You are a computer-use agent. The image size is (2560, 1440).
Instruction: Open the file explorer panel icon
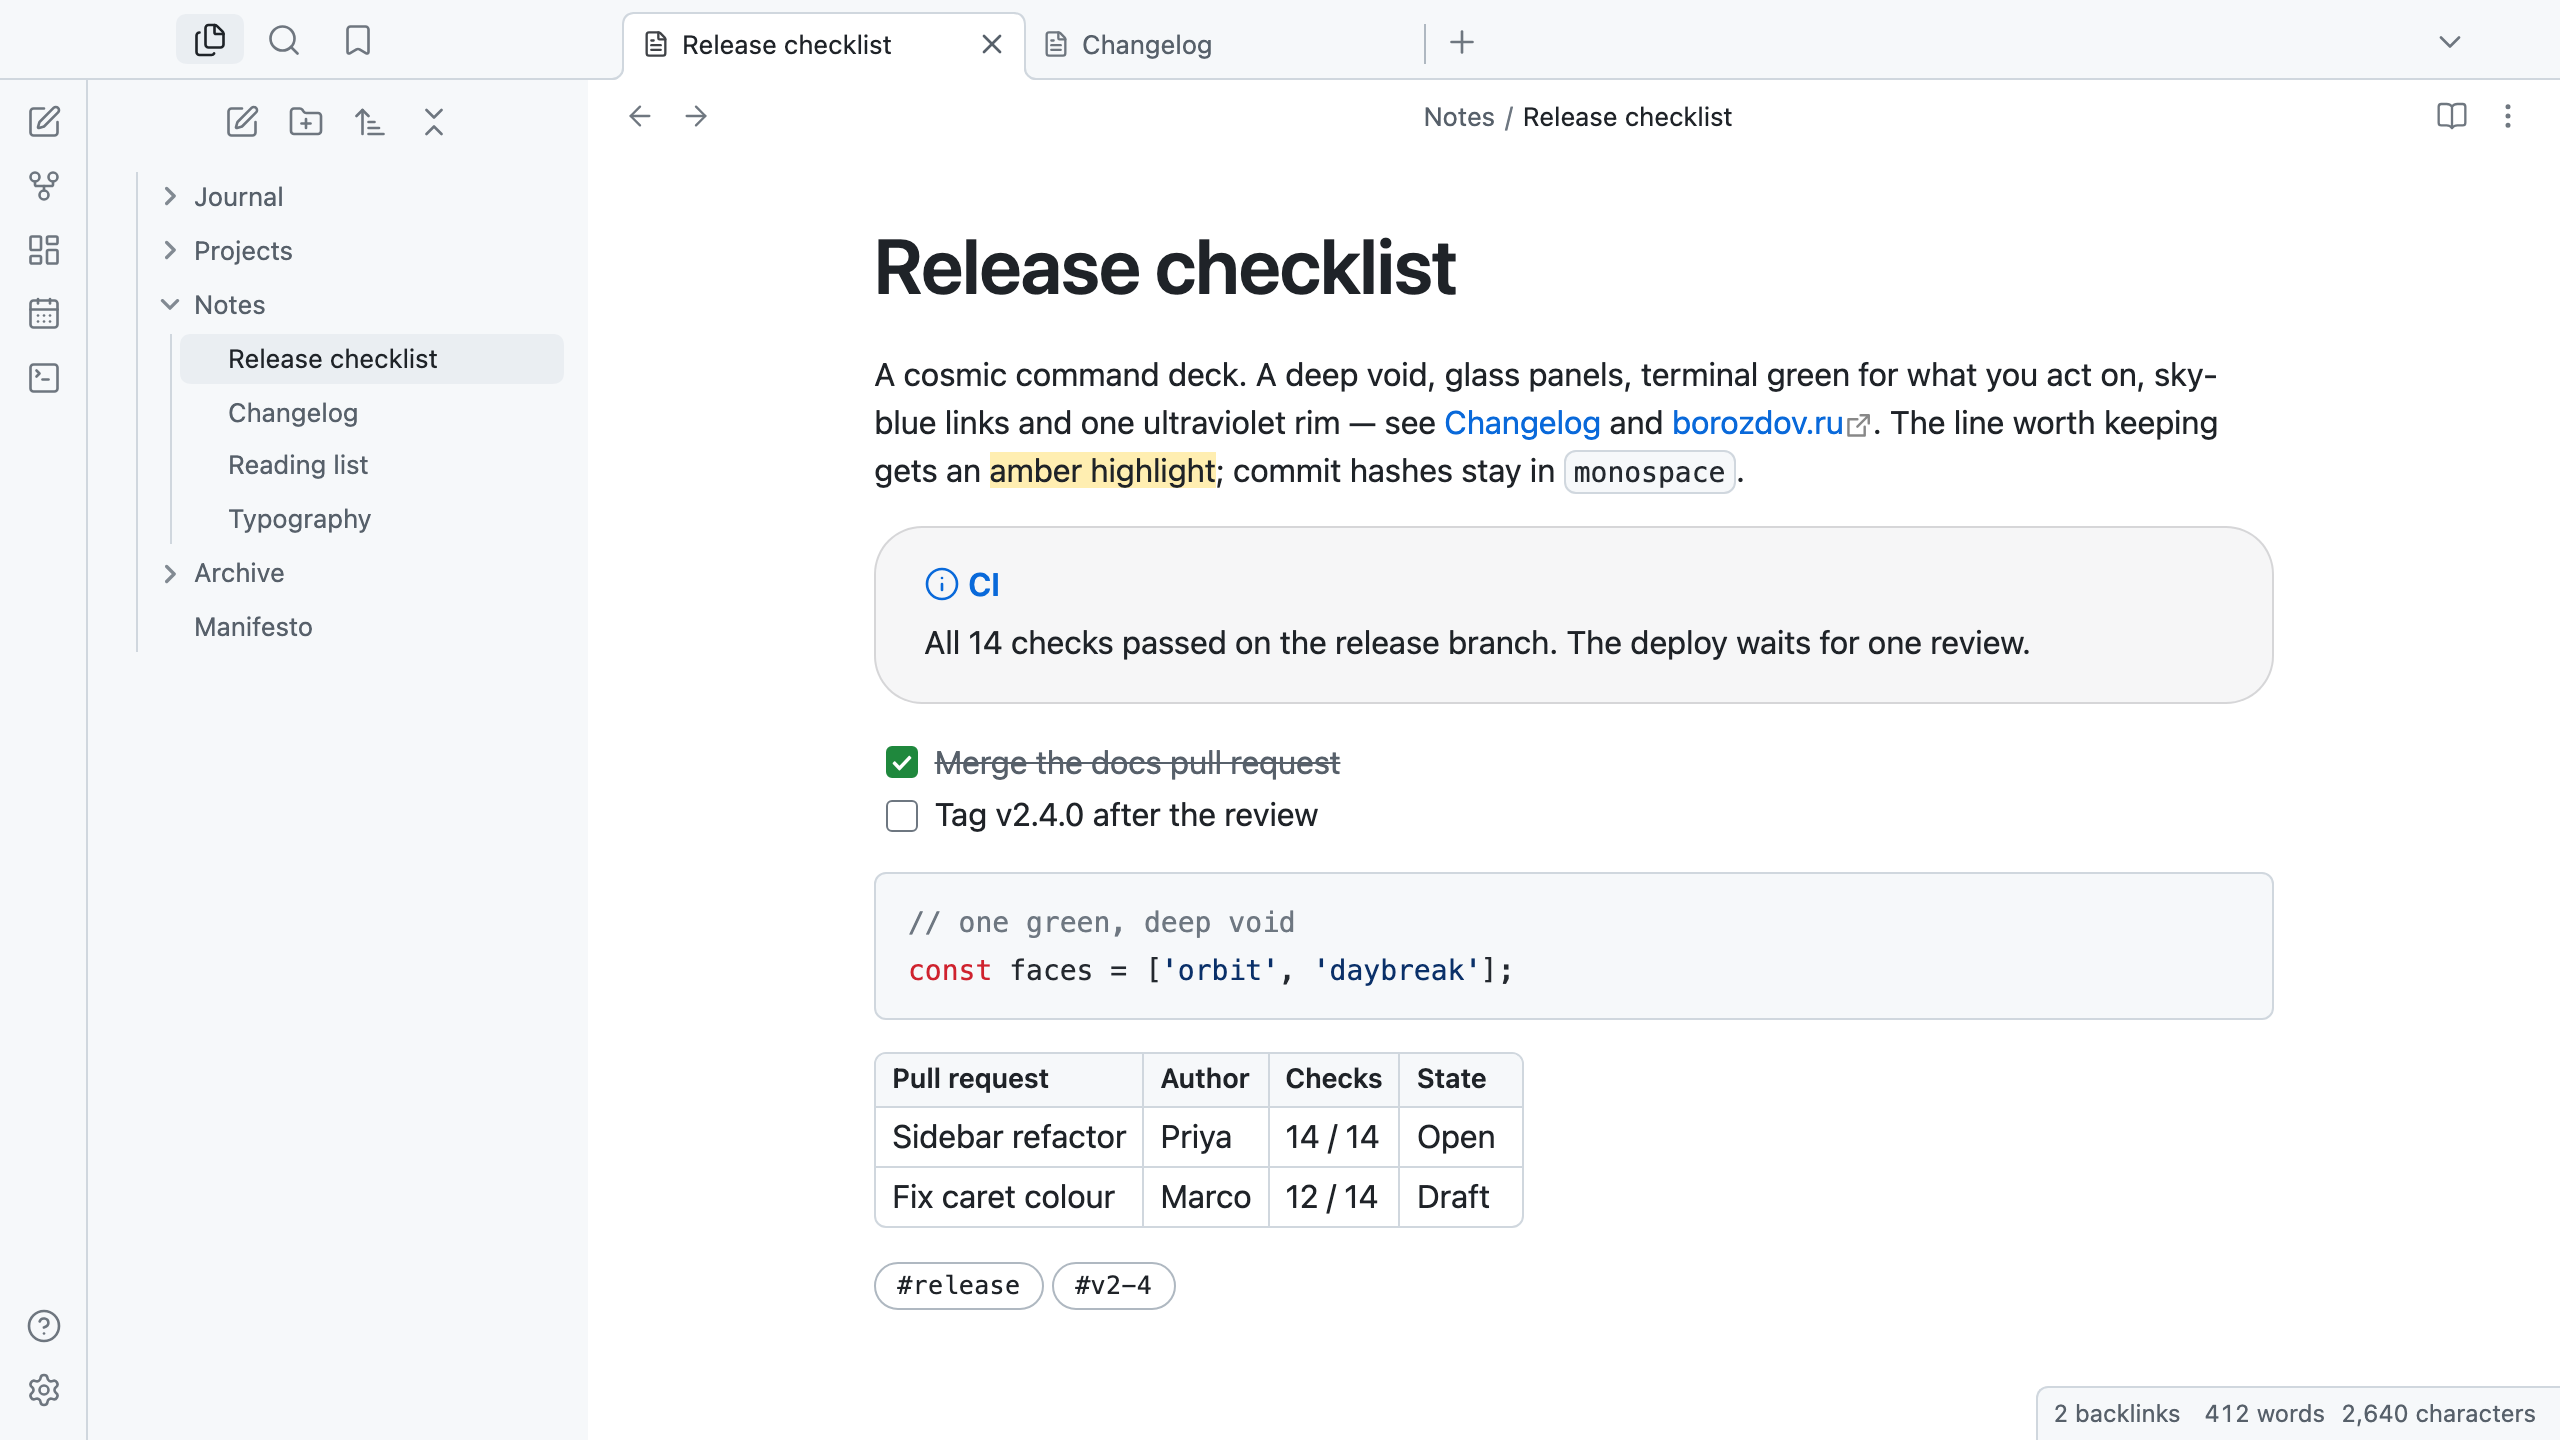pos(210,40)
